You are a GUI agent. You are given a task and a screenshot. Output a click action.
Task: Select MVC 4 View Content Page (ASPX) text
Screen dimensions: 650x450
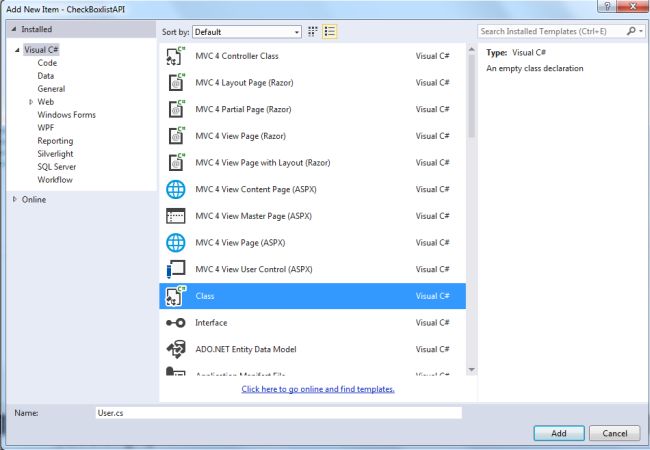click(x=256, y=189)
